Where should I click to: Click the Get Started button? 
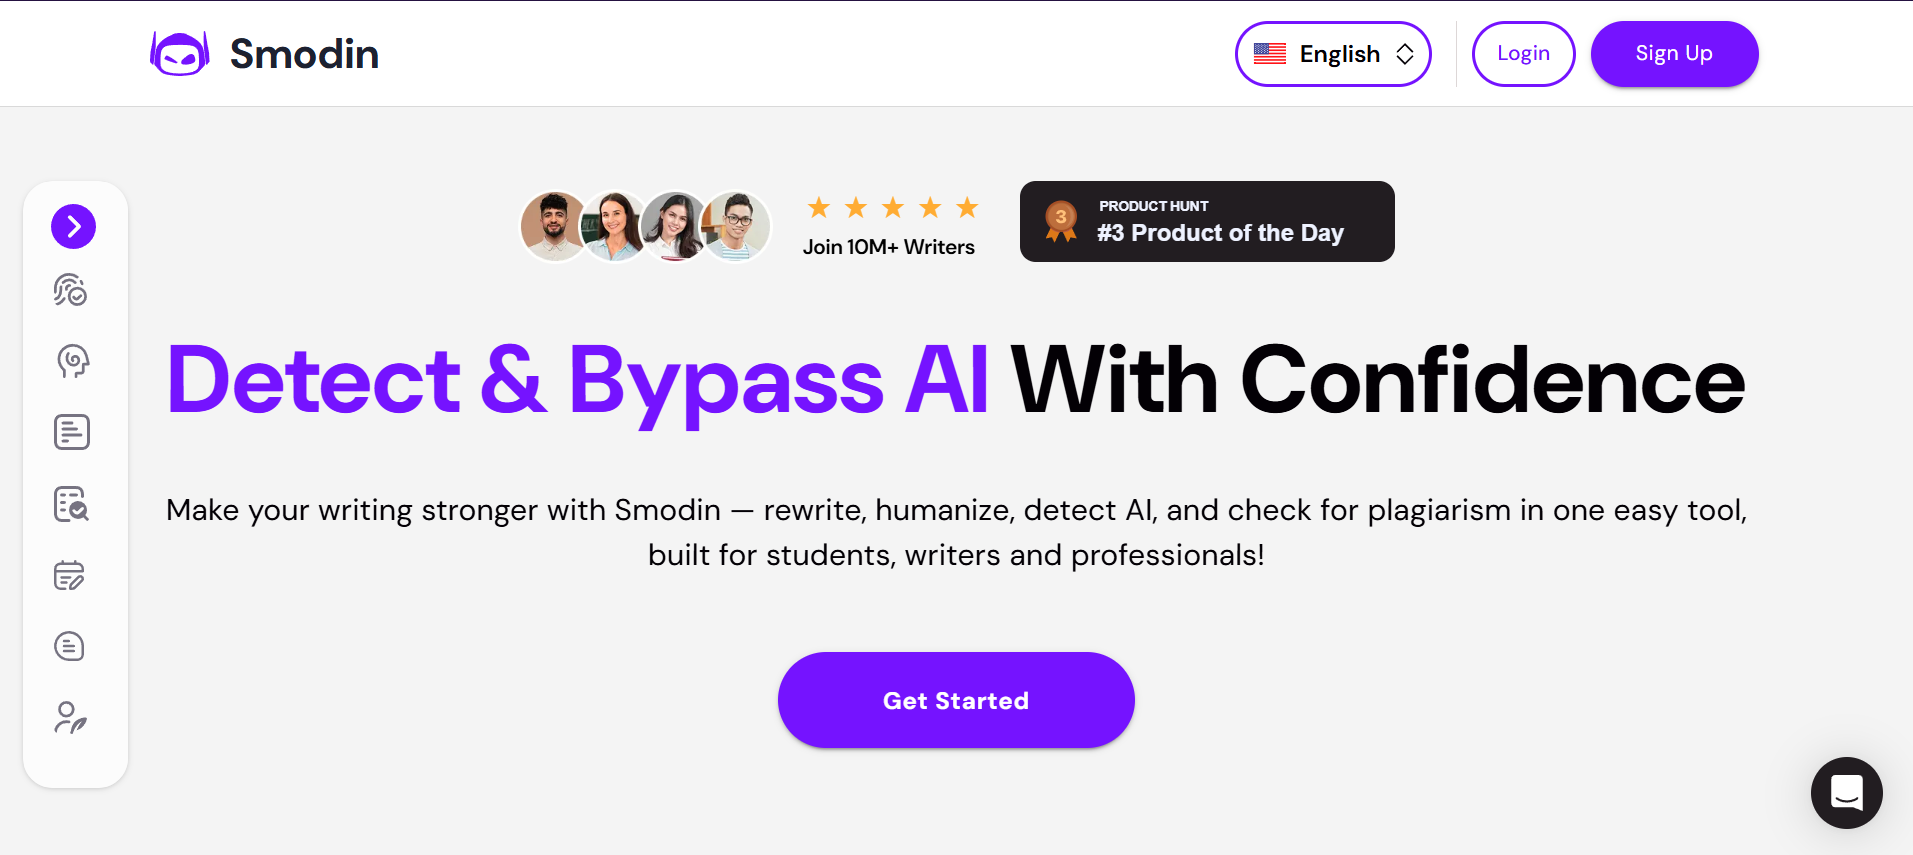[956, 700]
